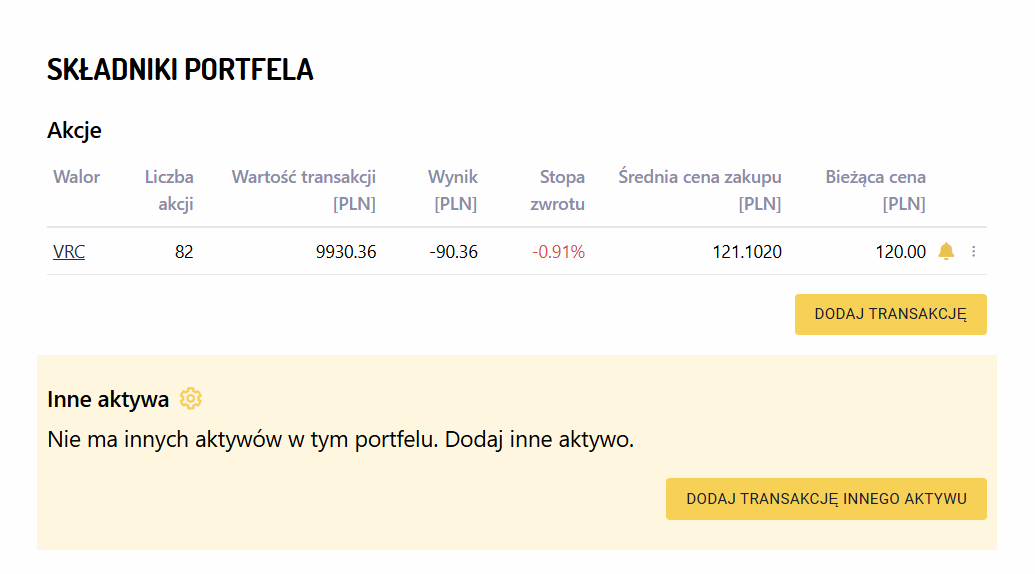Open the VRC stock link
The width and height of the screenshot is (1035, 574).
(x=69, y=252)
